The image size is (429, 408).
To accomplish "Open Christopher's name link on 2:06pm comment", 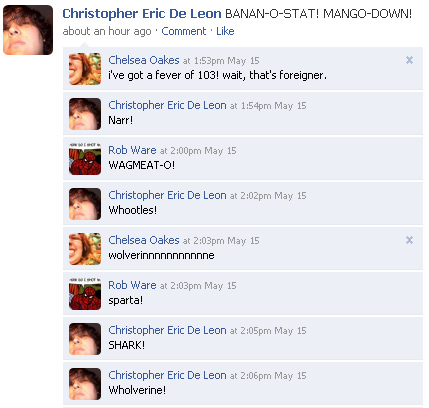I will pos(167,375).
